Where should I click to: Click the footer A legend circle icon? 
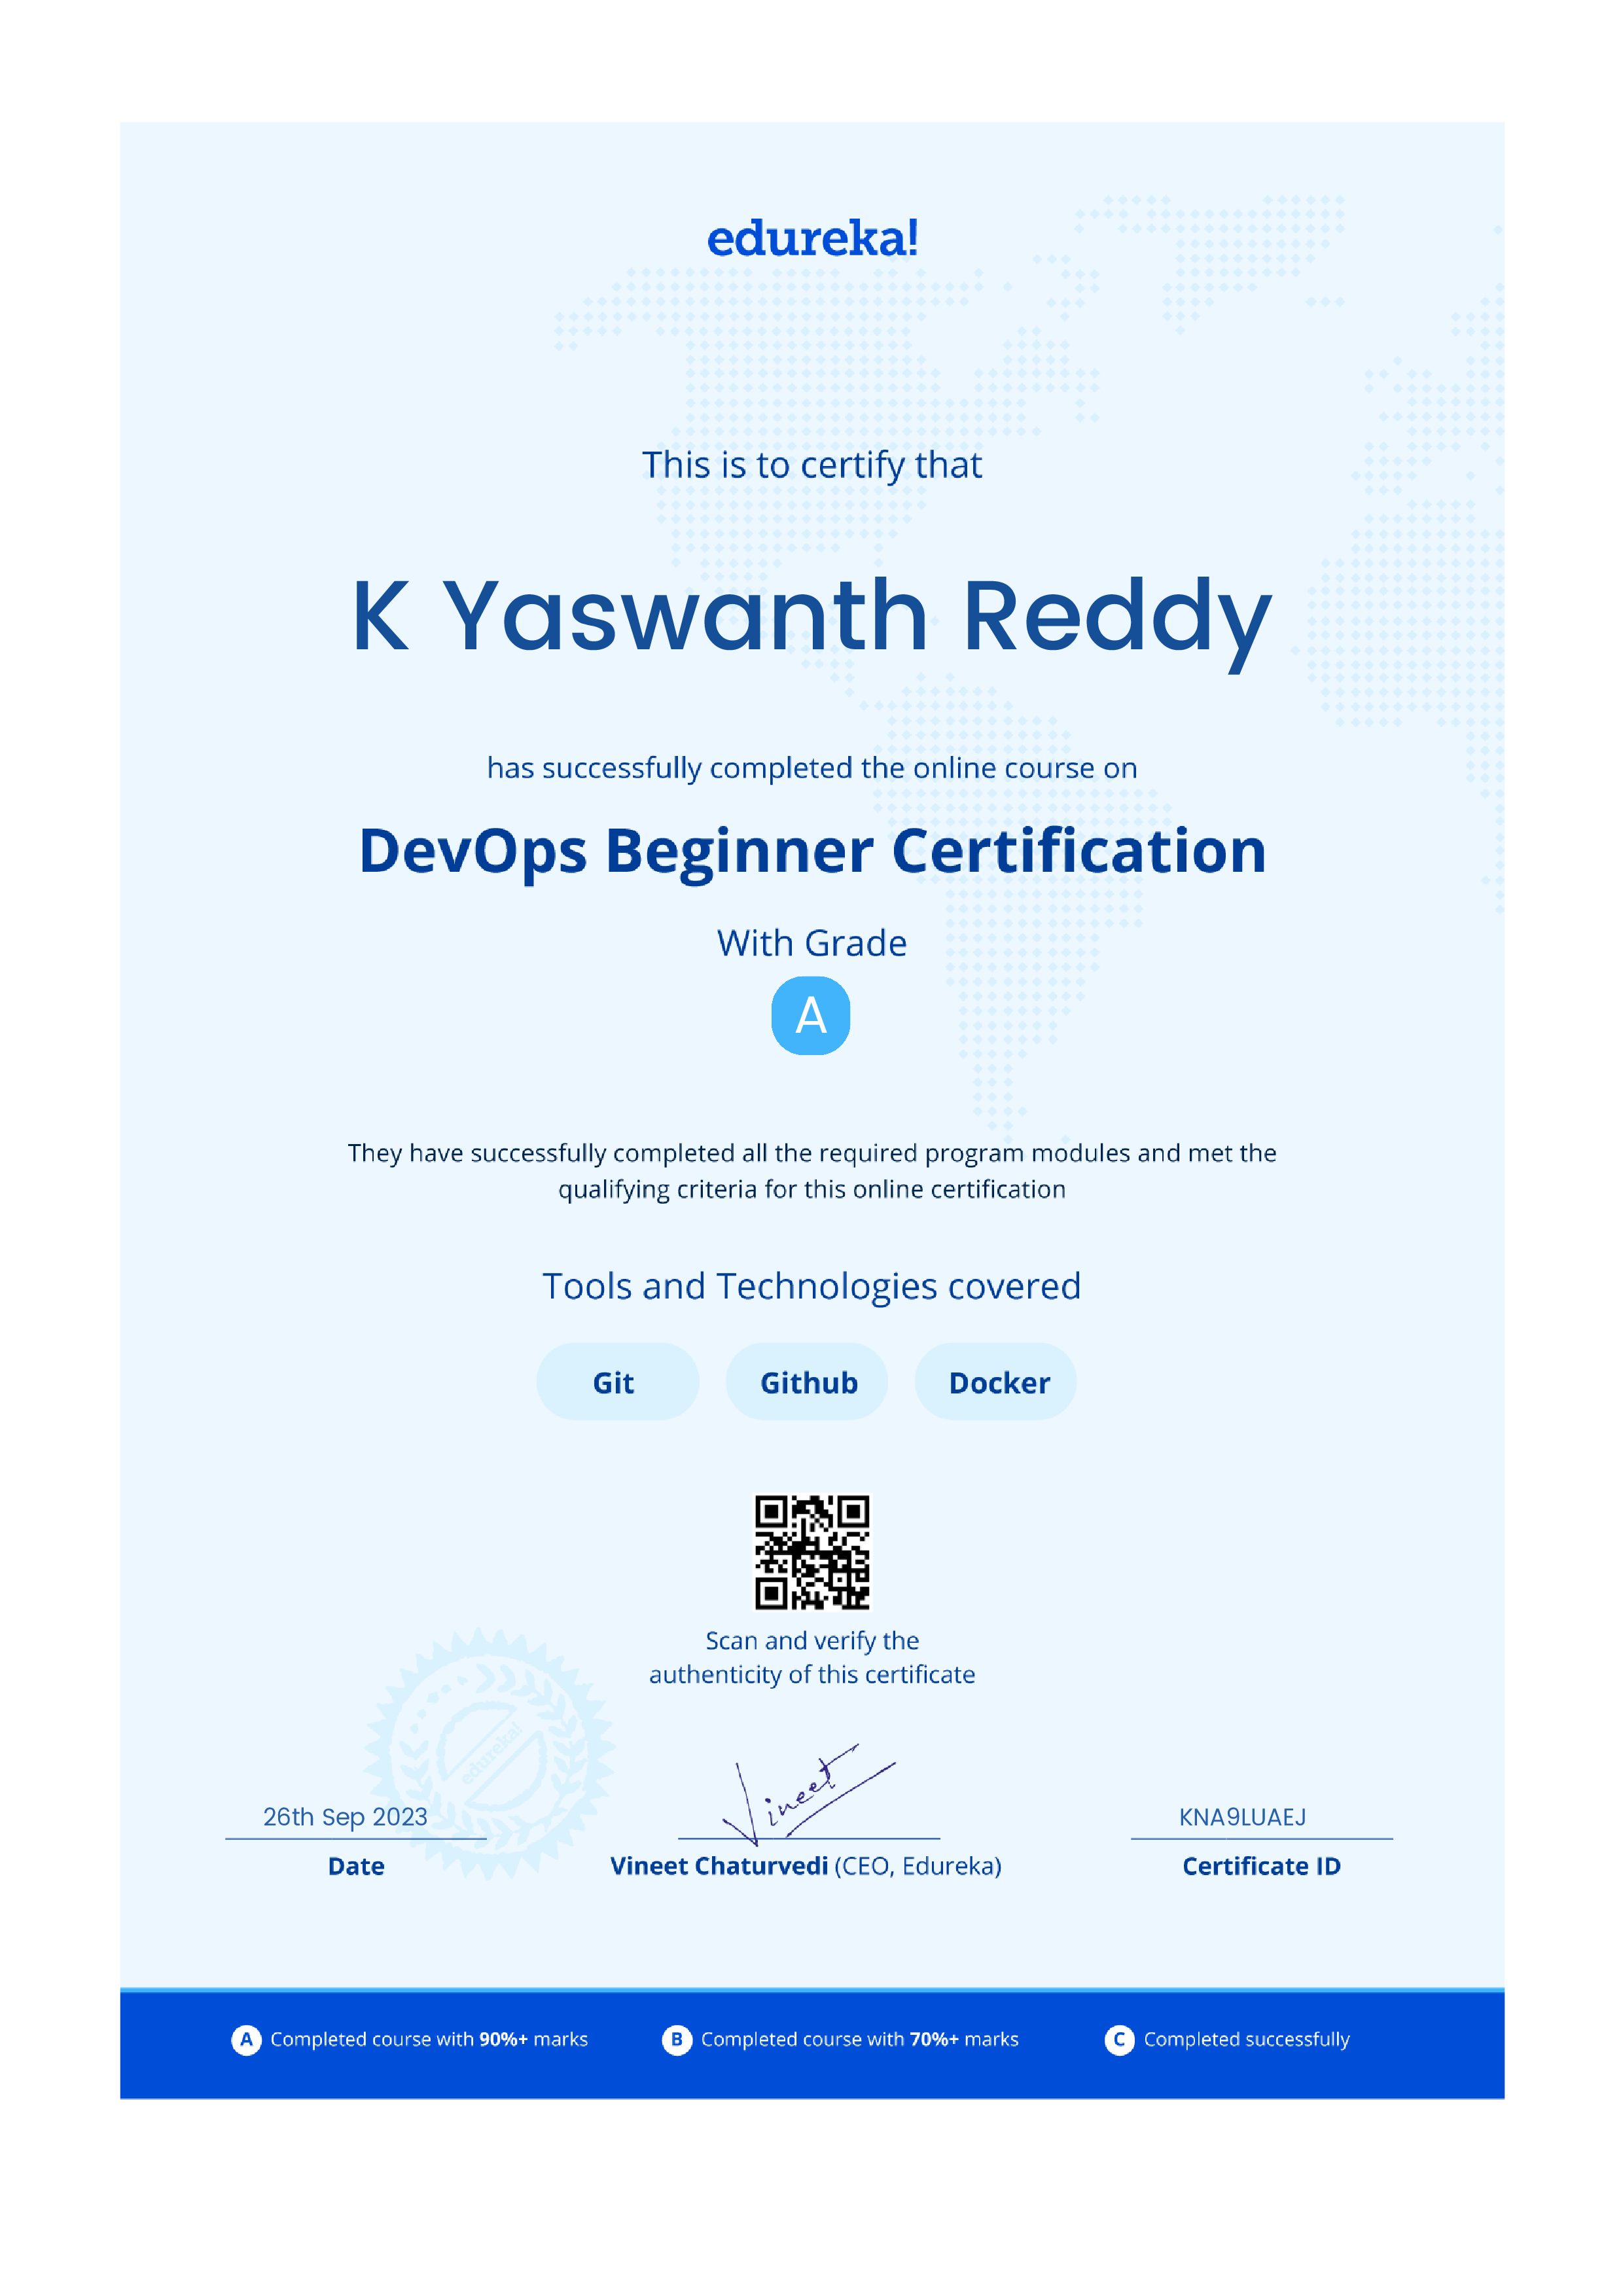[x=246, y=2039]
